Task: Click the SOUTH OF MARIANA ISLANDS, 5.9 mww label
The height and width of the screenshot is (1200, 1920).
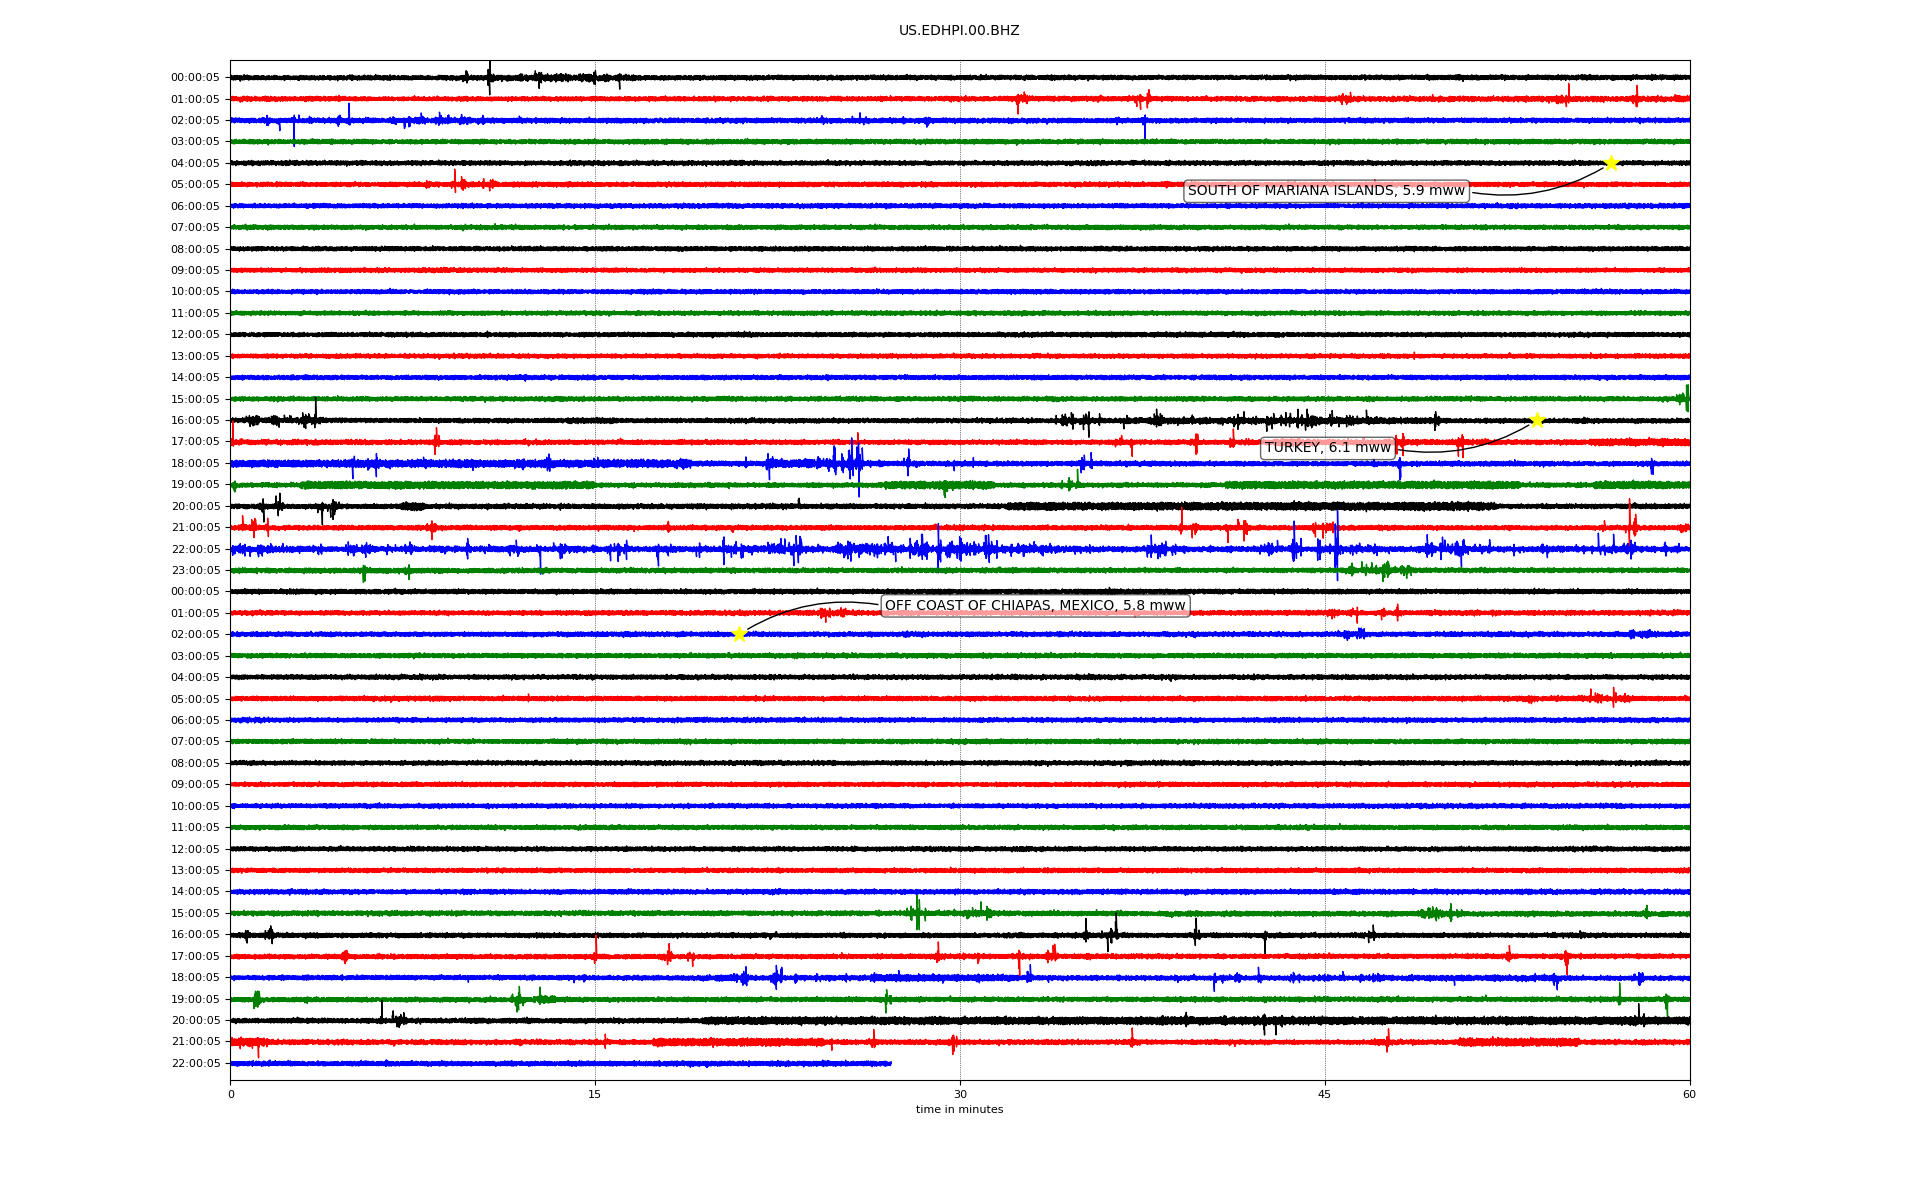Action: pyautogui.click(x=1326, y=191)
